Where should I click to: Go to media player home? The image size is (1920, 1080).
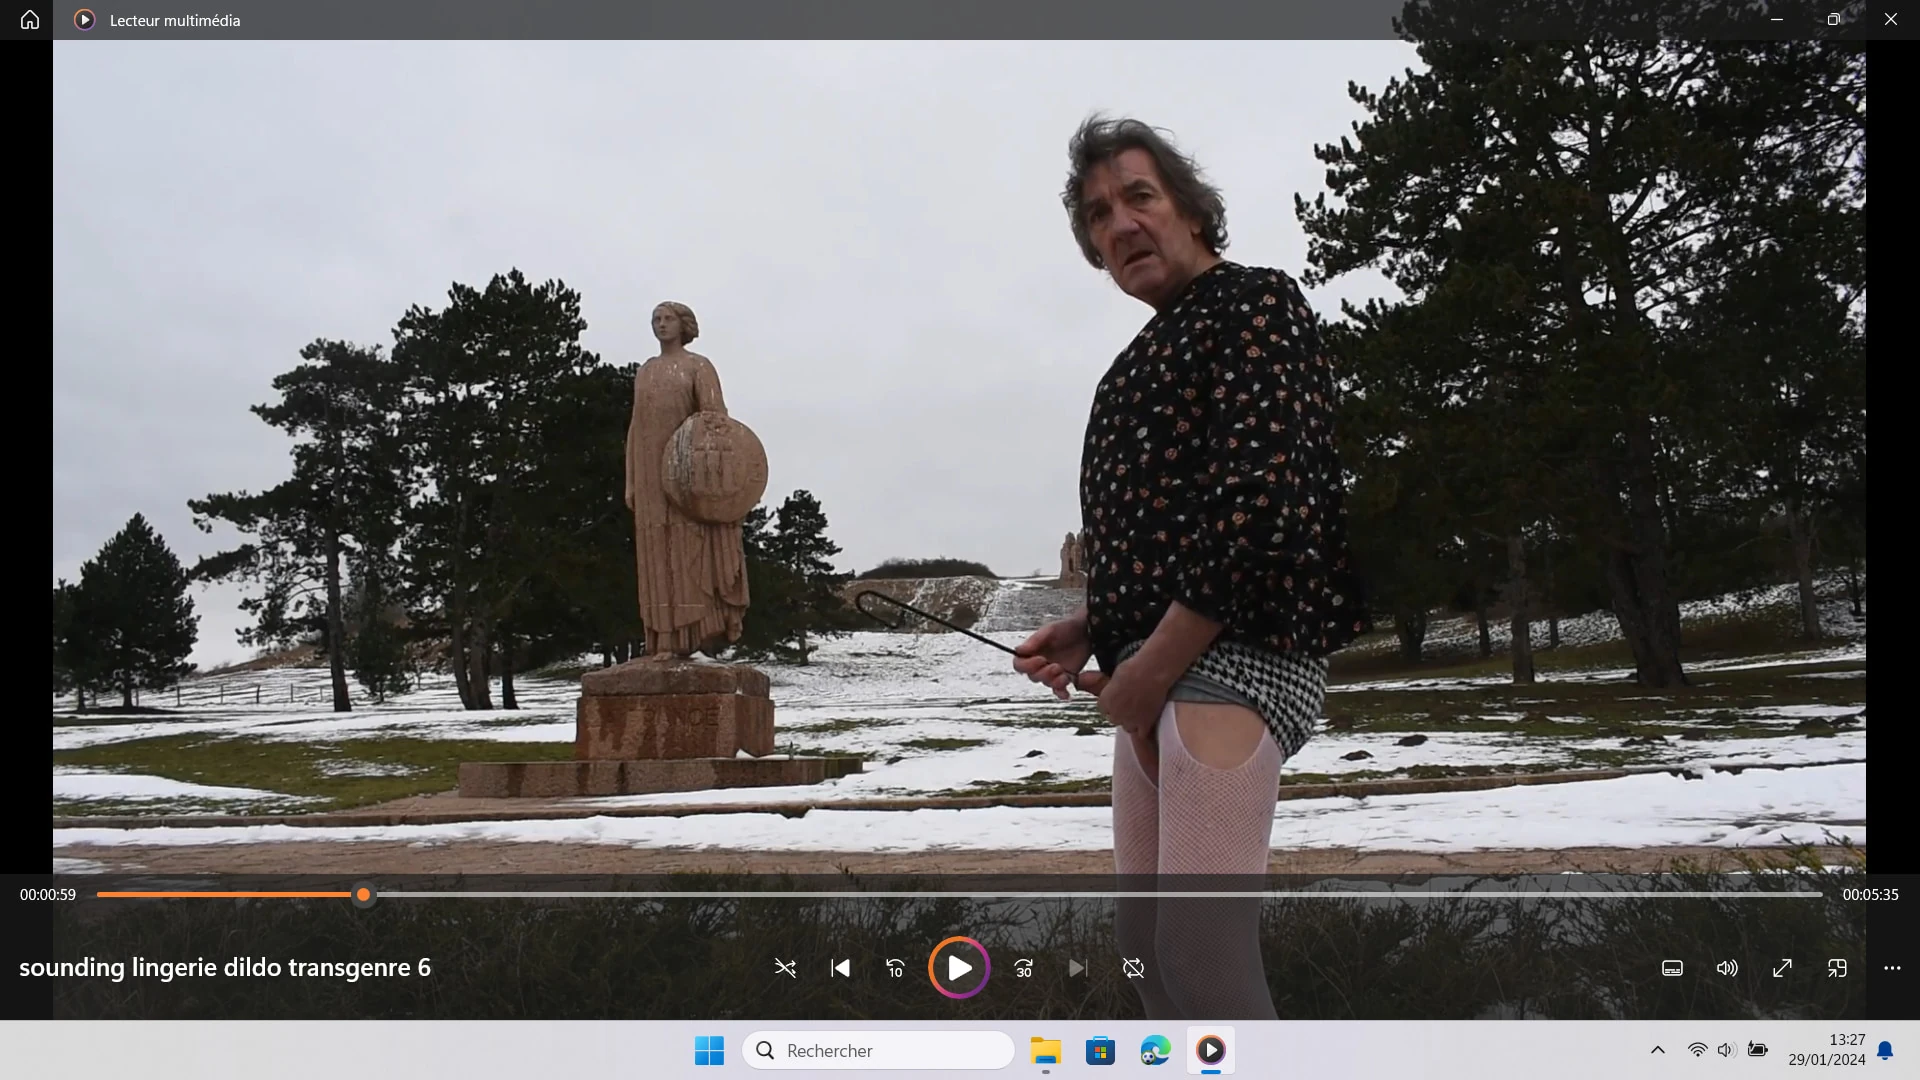pyautogui.click(x=30, y=20)
